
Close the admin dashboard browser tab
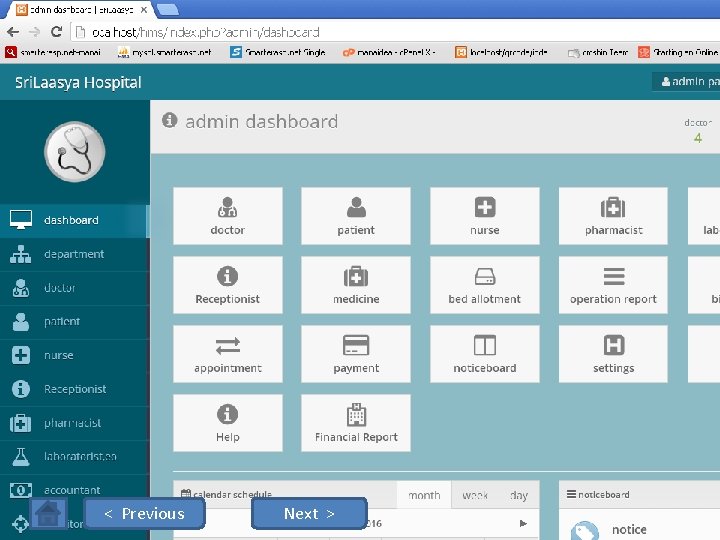(x=144, y=10)
